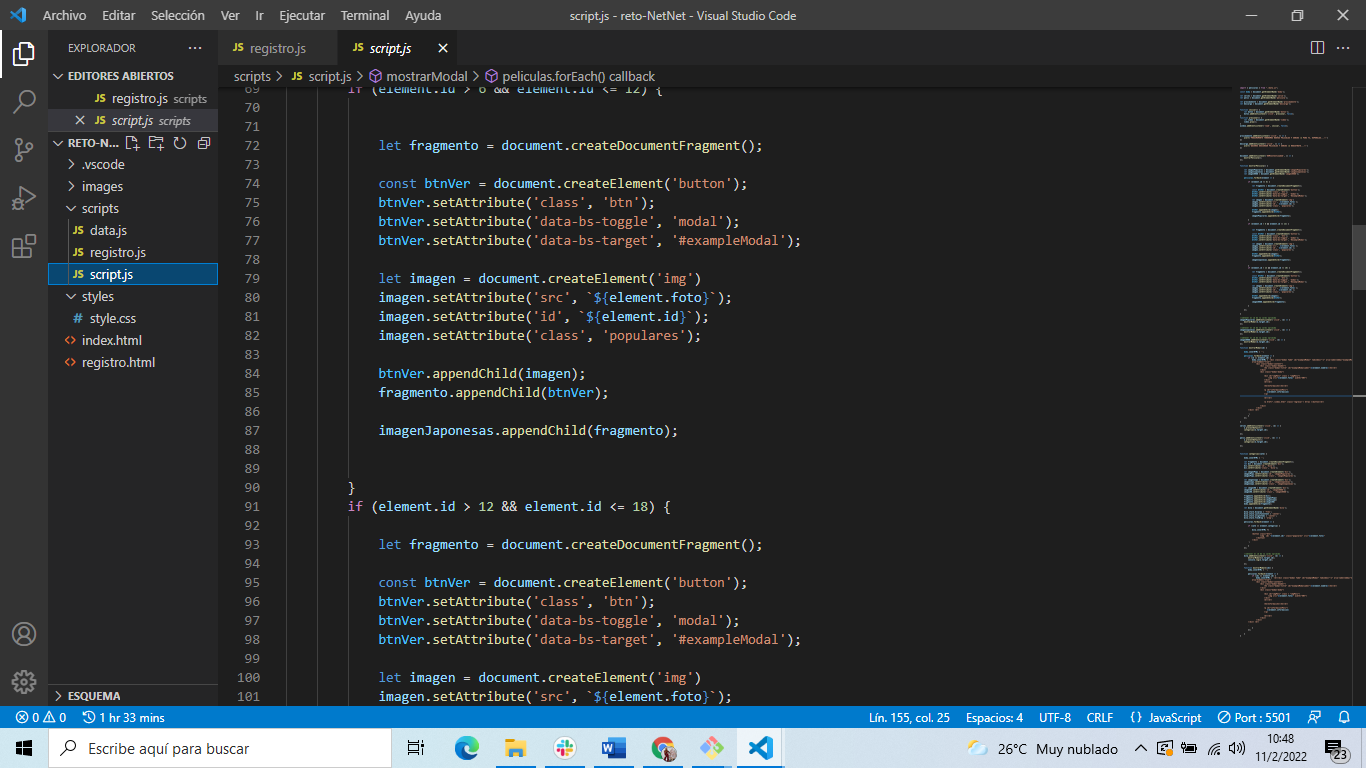Click the Port : 5501 Live Server status
Screen dimensions: 1366x768
(1254, 718)
